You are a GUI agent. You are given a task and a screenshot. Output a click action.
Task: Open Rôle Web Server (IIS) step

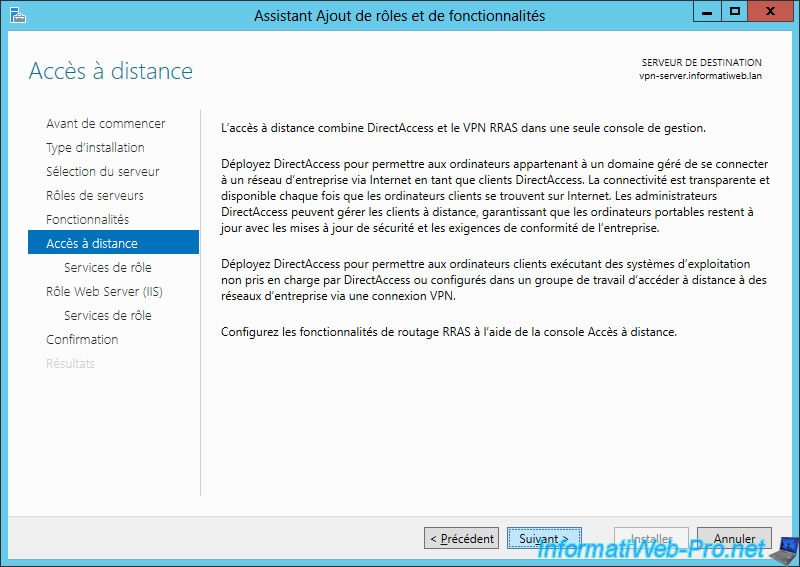[104, 291]
